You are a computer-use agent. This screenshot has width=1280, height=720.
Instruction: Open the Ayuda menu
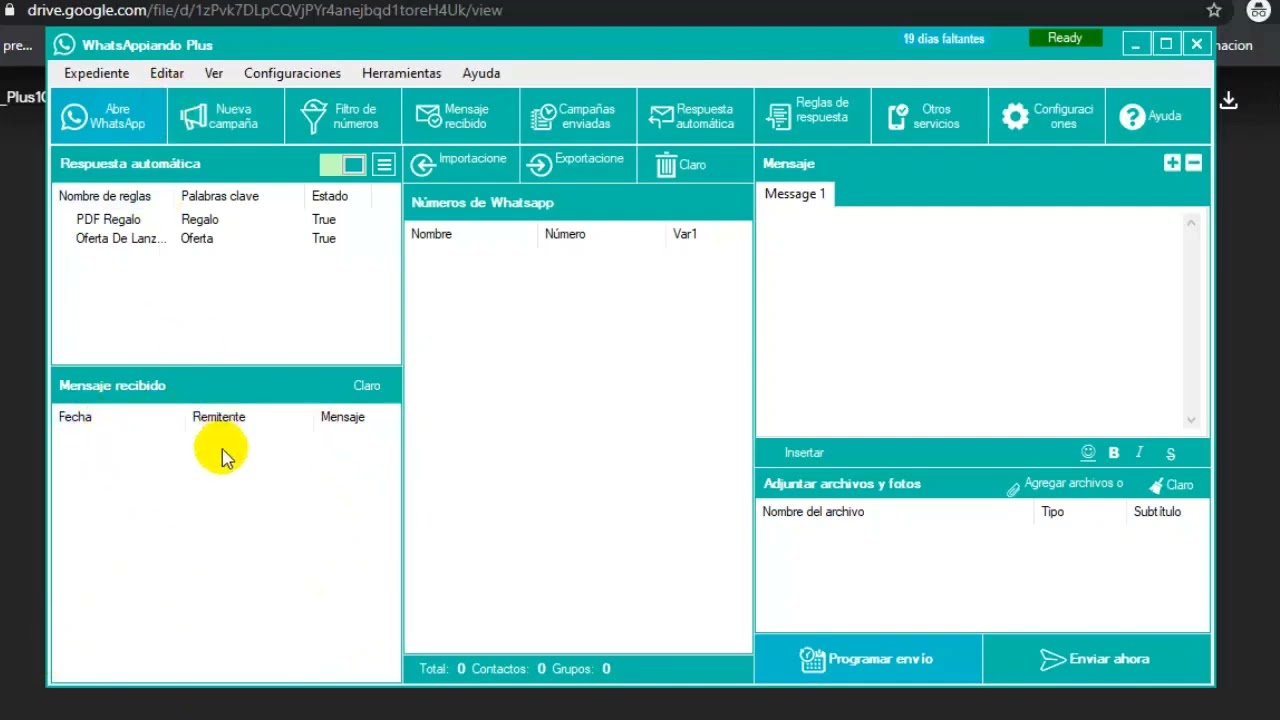click(481, 73)
